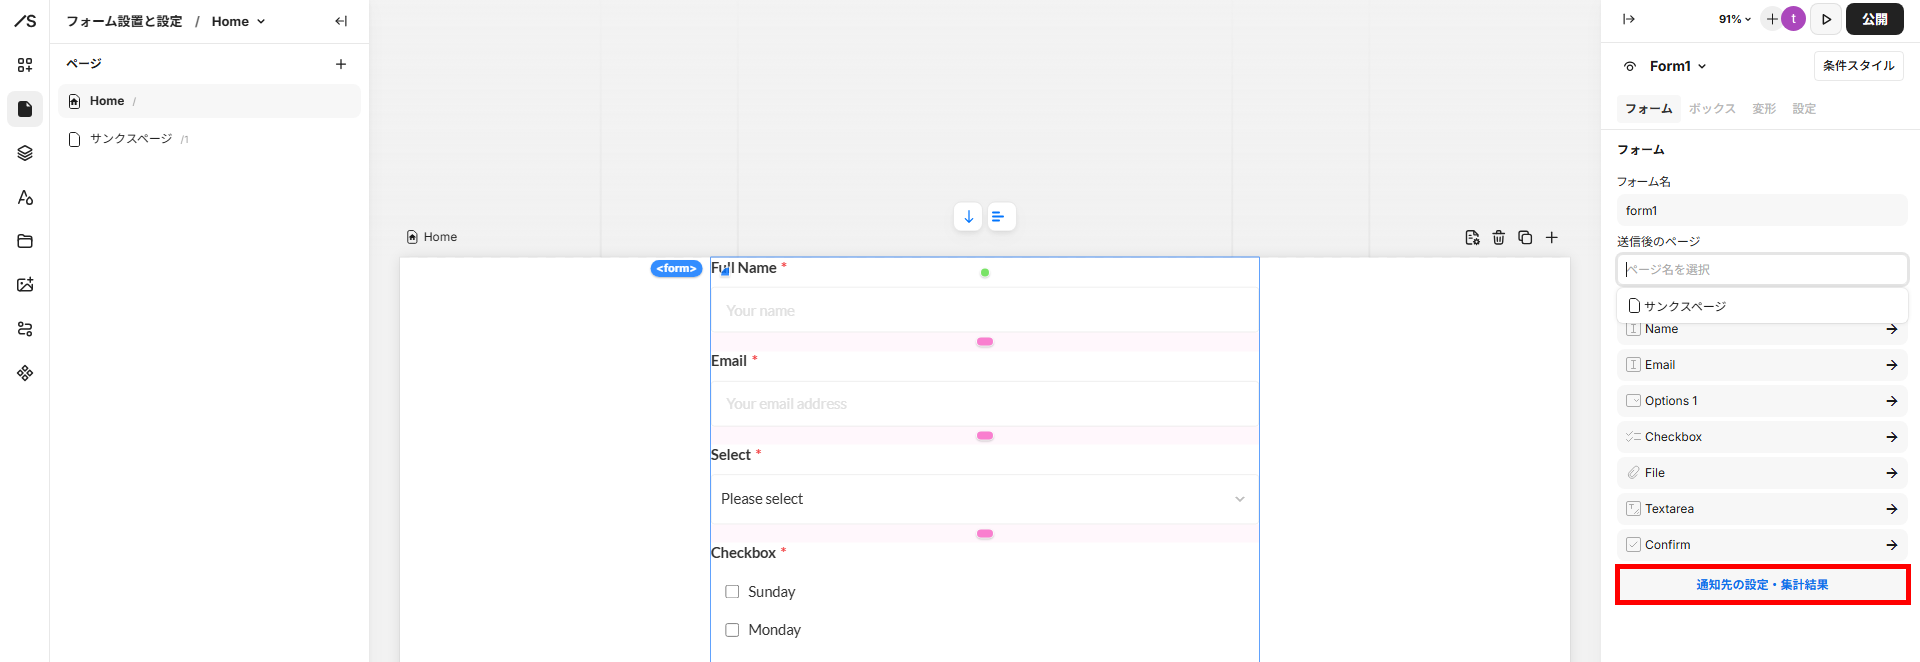The height and width of the screenshot is (662, 1920).
Task: Click the pink gap handle below Select dropdown
Action: tap(985, 534)
